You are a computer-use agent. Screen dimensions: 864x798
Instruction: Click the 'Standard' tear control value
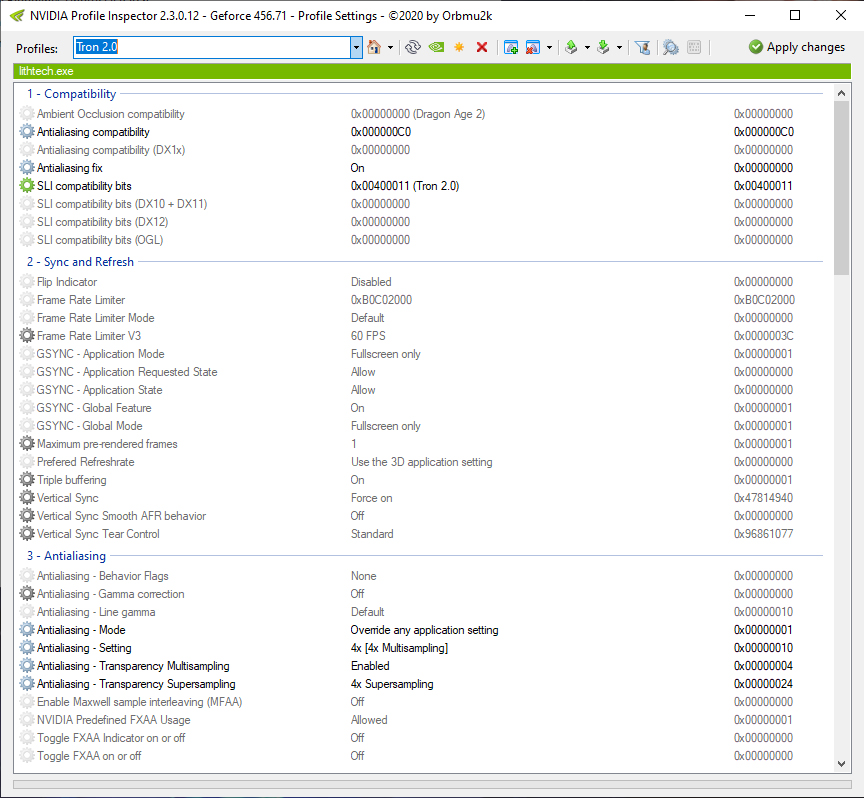coord(372,533)
